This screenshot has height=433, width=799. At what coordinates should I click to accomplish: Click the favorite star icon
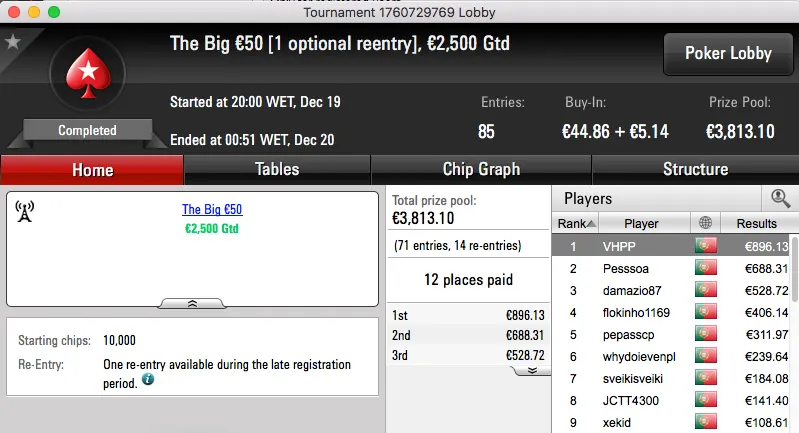click(13, 42)
